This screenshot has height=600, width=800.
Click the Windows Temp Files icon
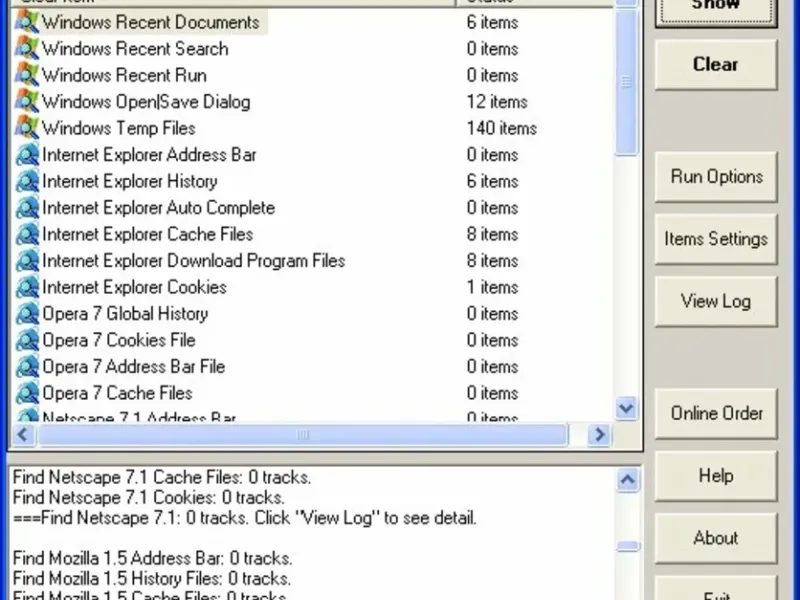[27, 128]
